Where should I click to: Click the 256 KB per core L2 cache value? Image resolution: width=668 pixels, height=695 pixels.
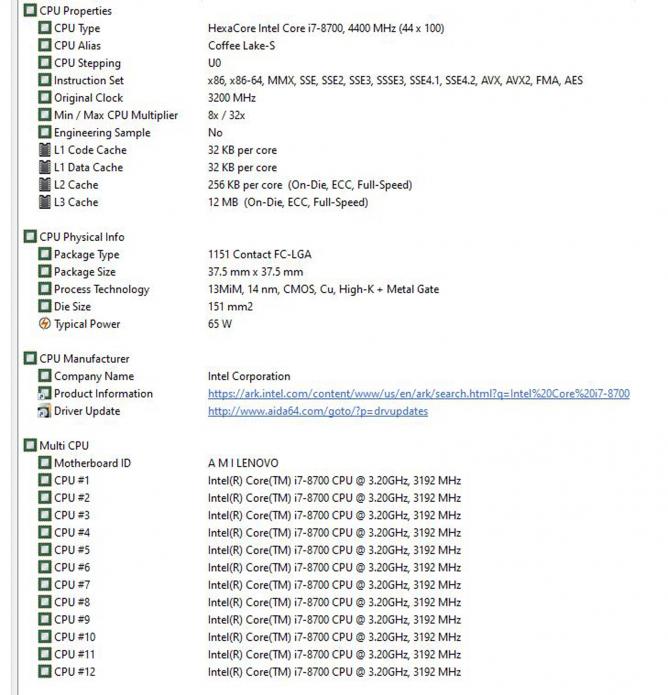(310, 185)
